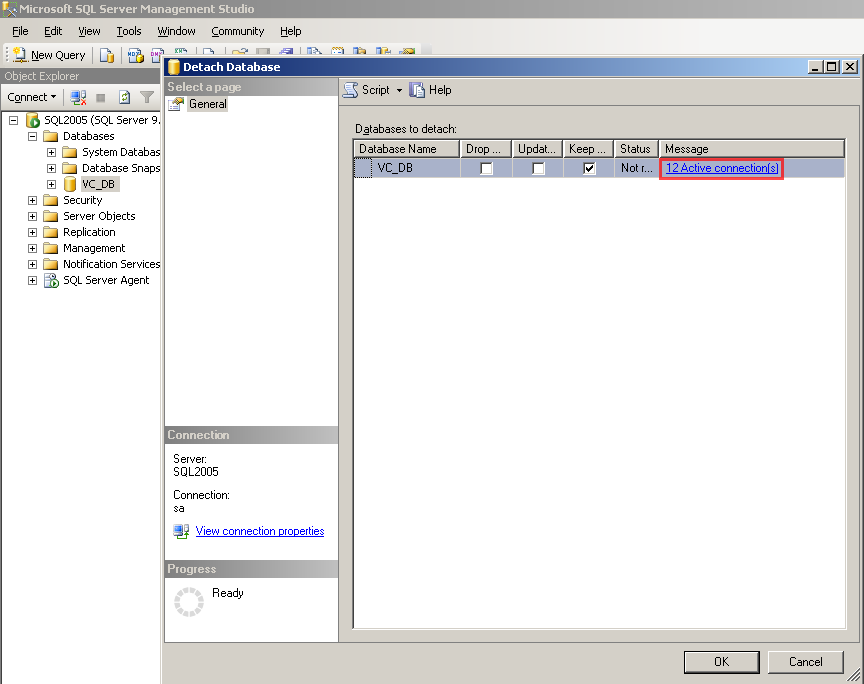Click the New Query toolbar button
Screen dimensions: 864x684
click(48, 55)
